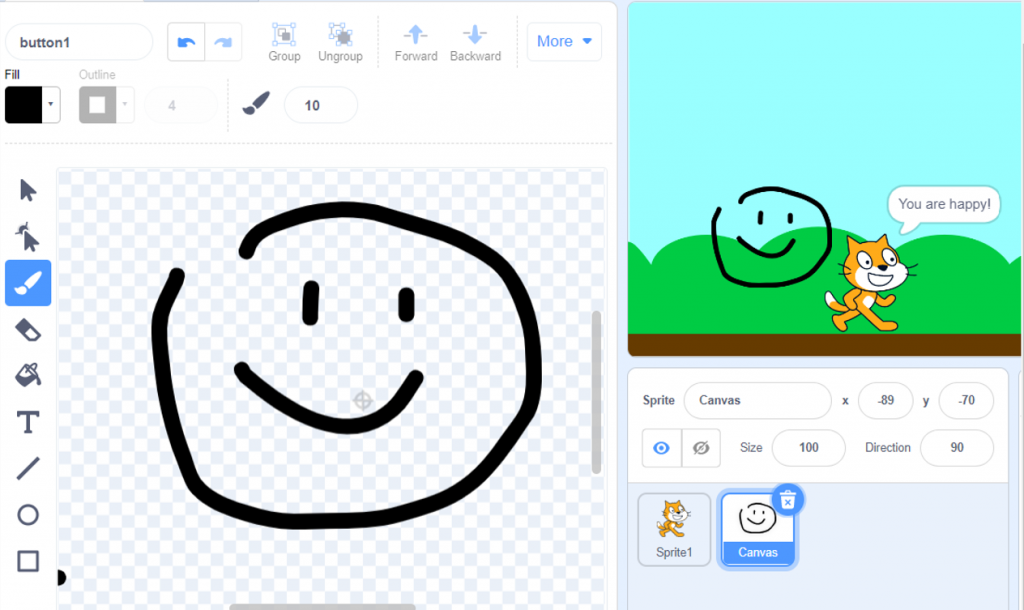Expand the Outline dropdown arrow
Image resolution: width=1024 pixels, height=610 pixels.
click(x=125, y=104)
